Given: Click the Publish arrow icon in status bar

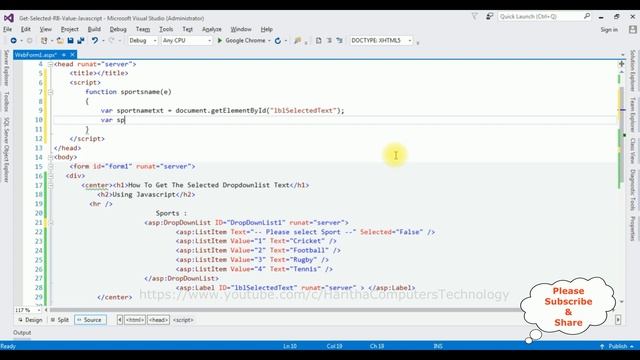Looking at the screenshot, I should pyautogui.click(x=602, y=346).
